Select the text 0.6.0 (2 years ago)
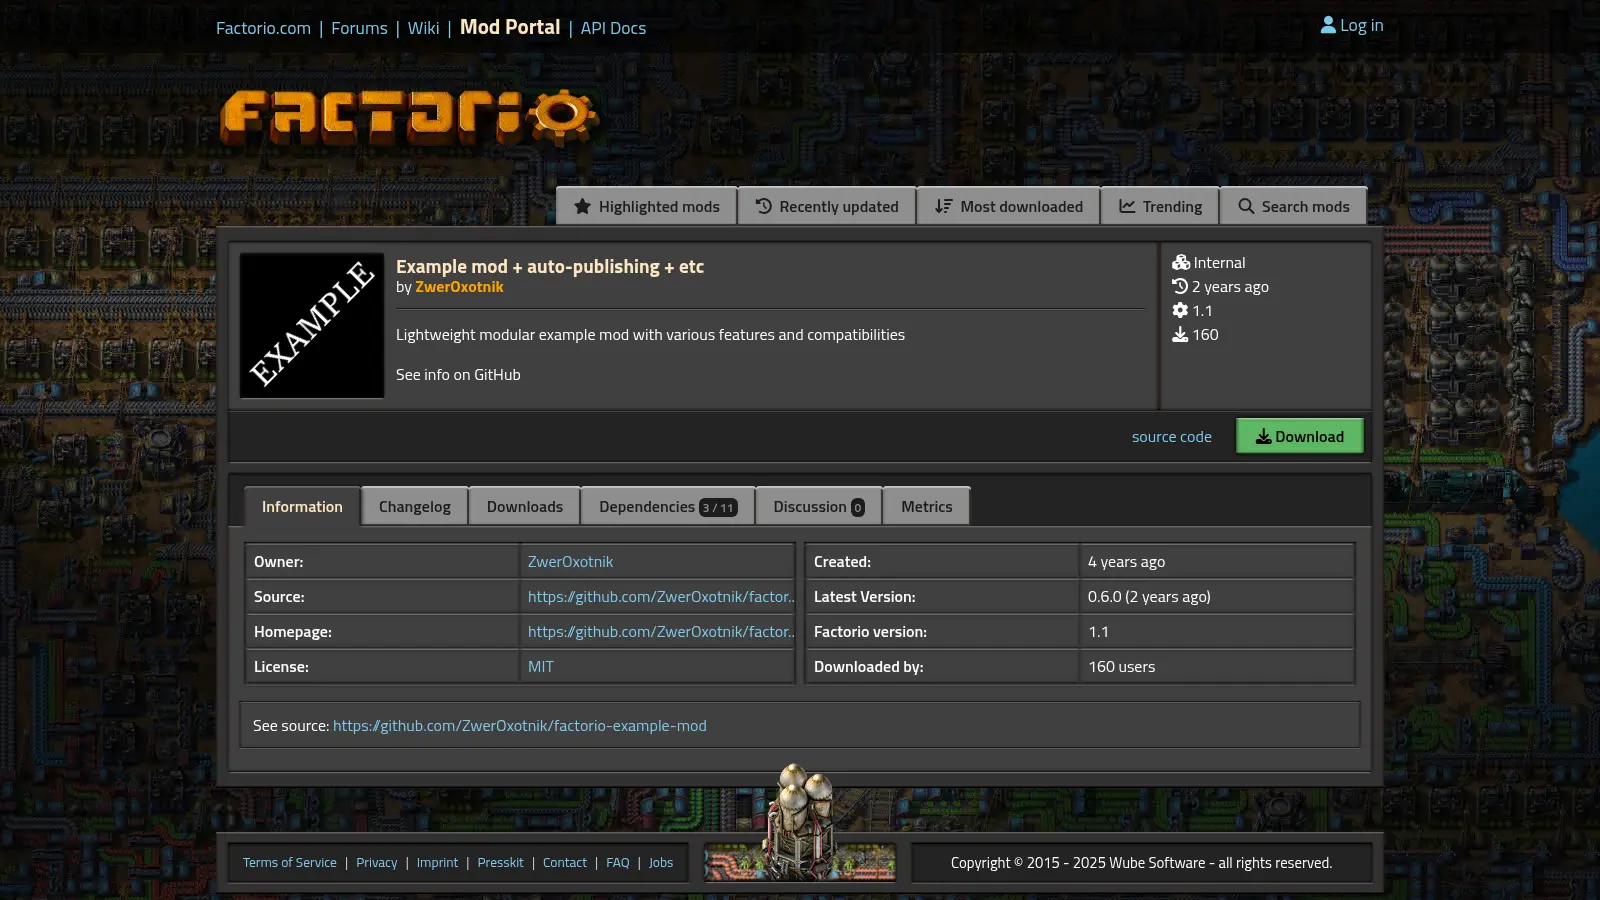1600x900 pixels. [x=1149, y=596]
